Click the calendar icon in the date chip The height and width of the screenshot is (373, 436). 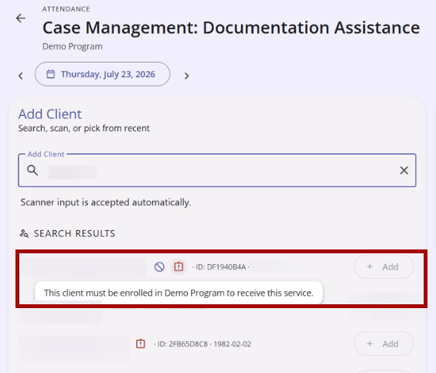click(x=50, y=74)
